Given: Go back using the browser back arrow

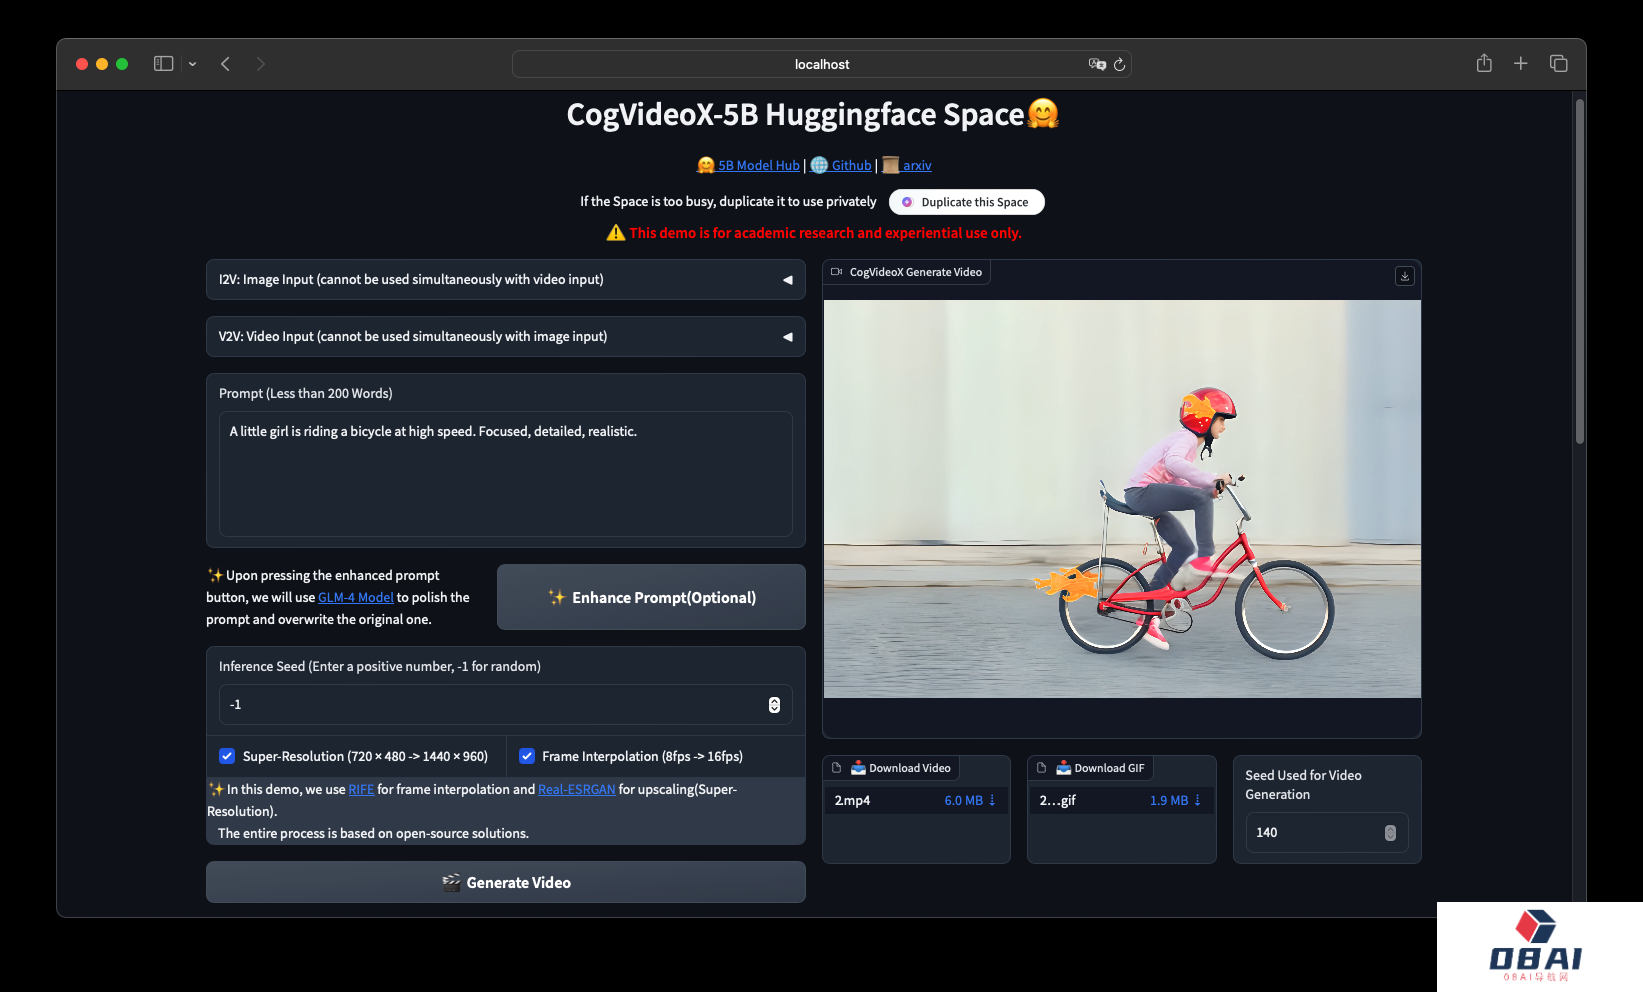Looking at the screenshot, I should tap(226, 64).
